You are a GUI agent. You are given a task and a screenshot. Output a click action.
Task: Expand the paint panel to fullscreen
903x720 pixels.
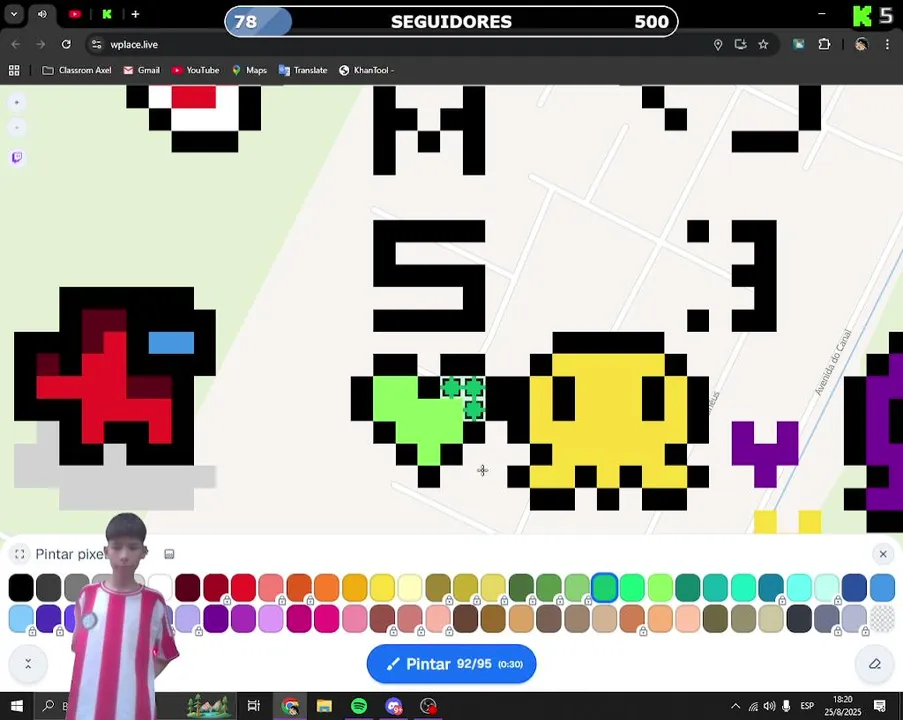tap(20, 554)
